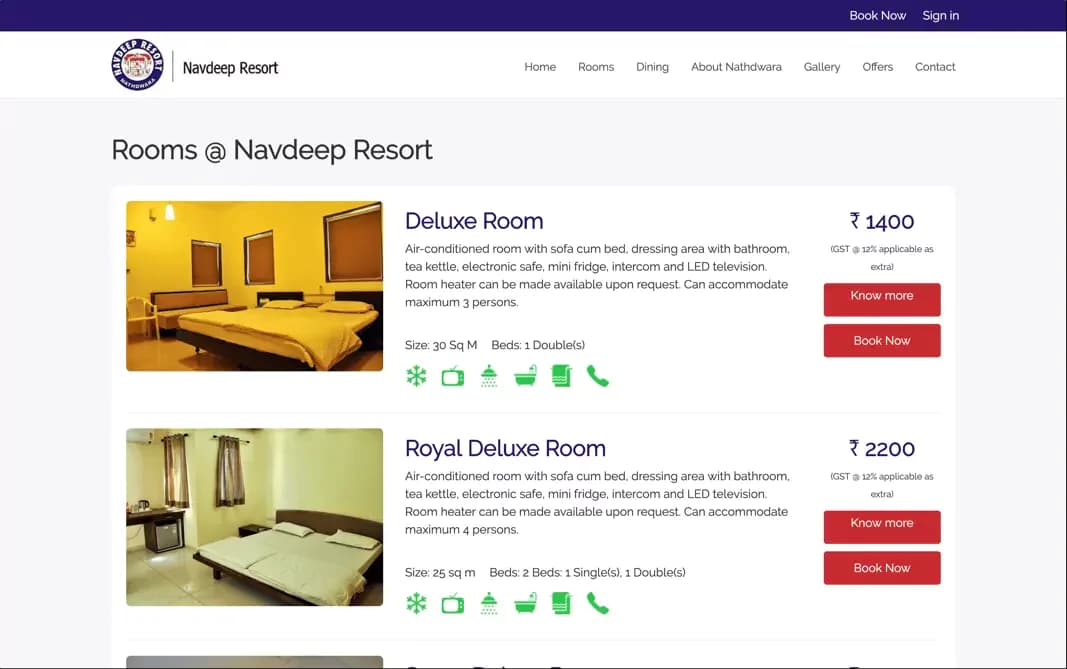
Task: Open the Dining page
Action: (653, 67)
